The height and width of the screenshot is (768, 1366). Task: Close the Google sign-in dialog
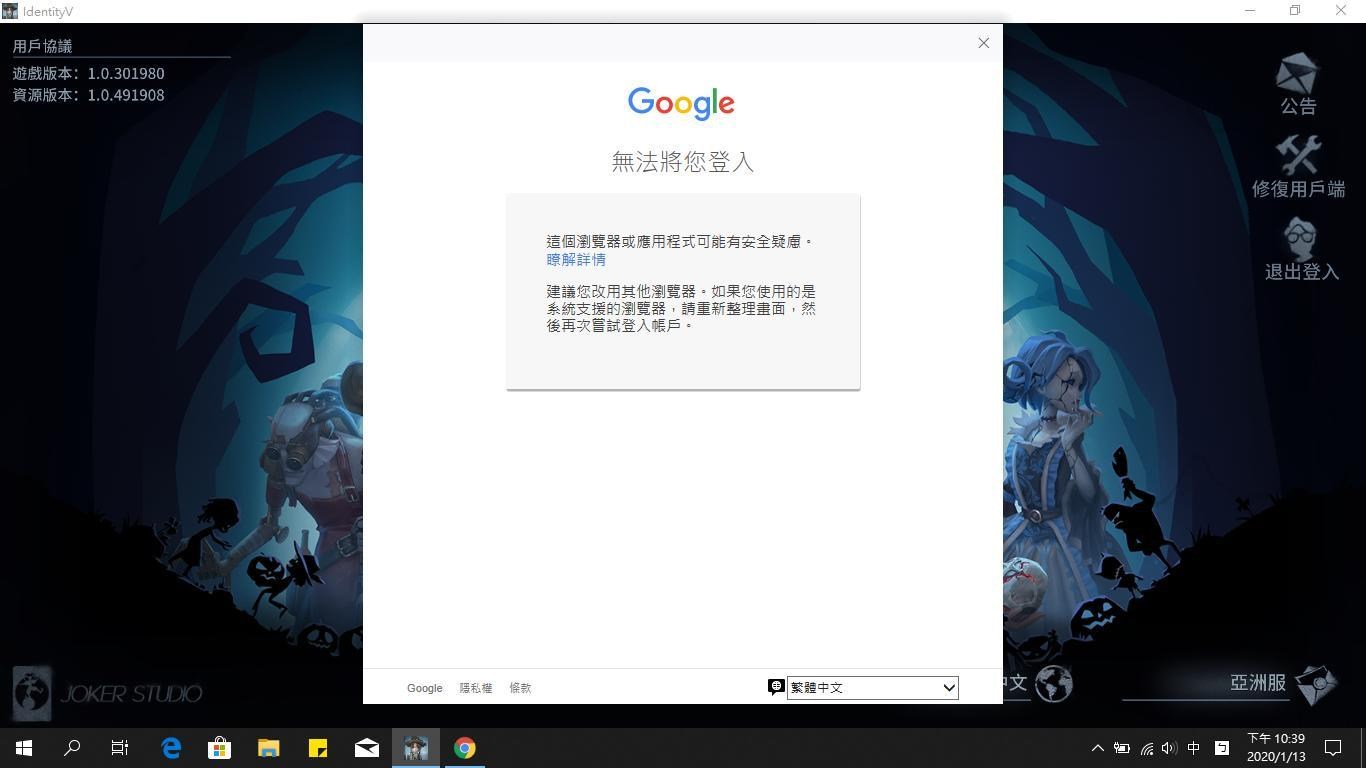pyautogui.click(x=983, y=43)
